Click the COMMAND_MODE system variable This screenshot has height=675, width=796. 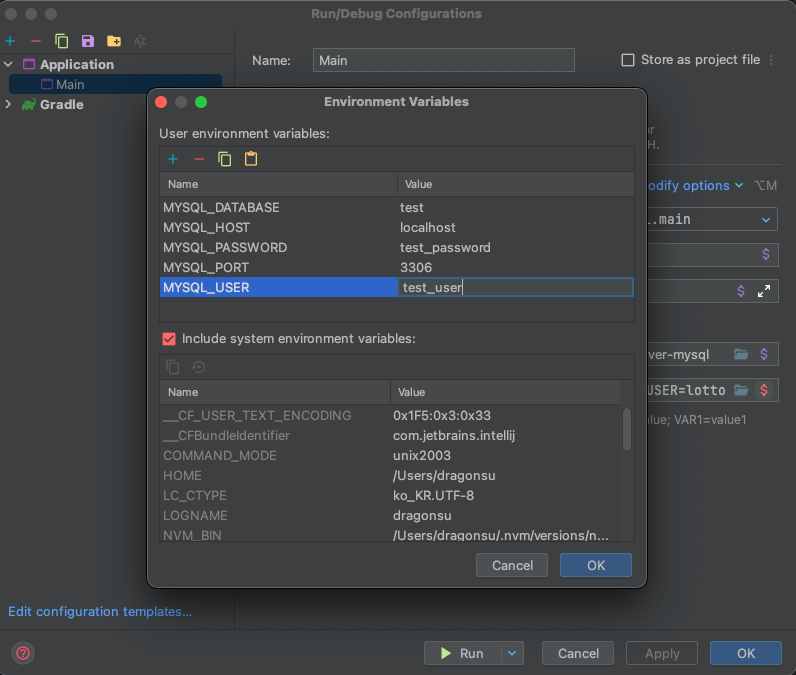pyautogui.click(x=220, y=456)
